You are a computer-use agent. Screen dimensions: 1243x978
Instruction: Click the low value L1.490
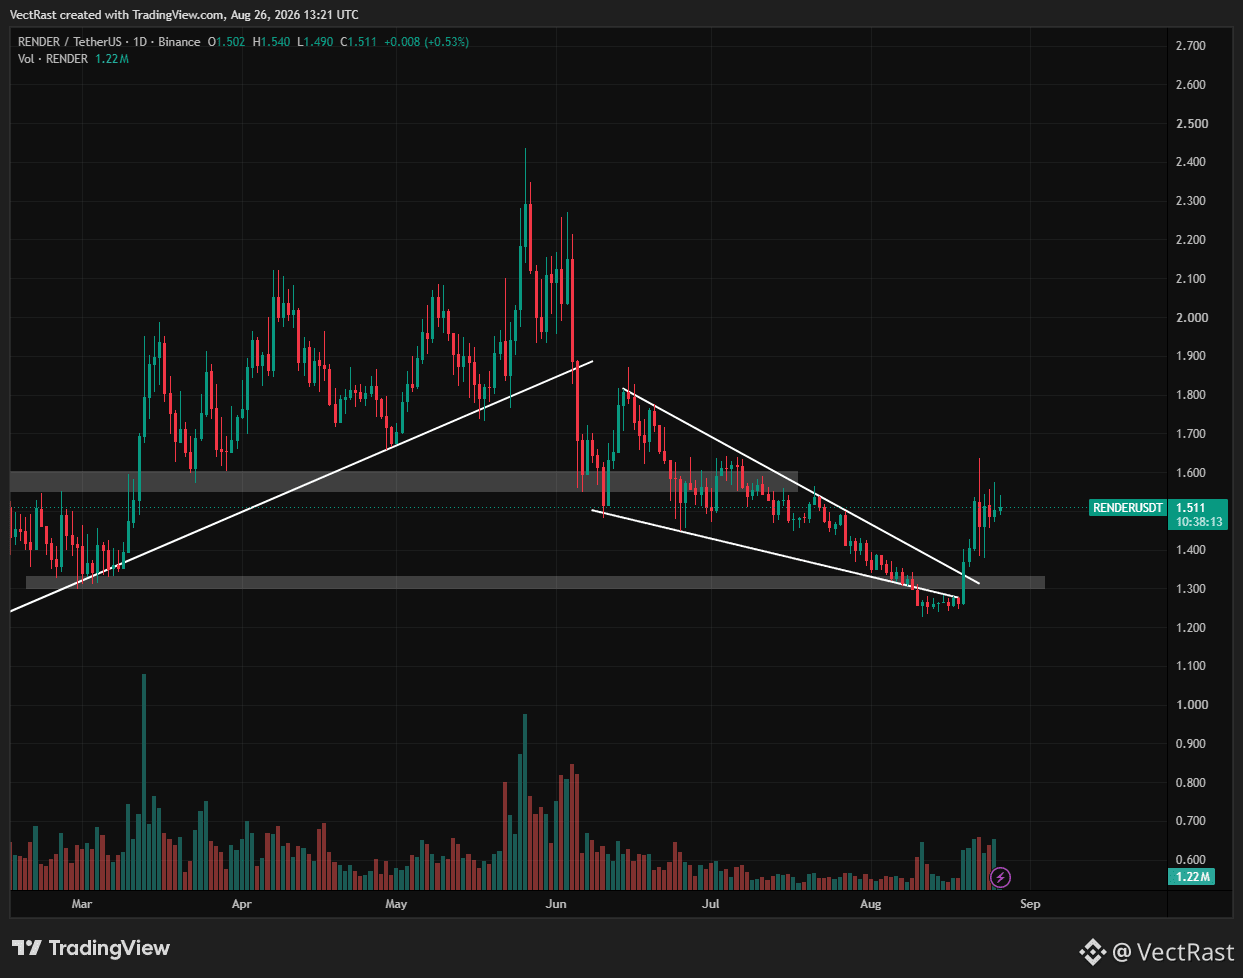point(315,42)
